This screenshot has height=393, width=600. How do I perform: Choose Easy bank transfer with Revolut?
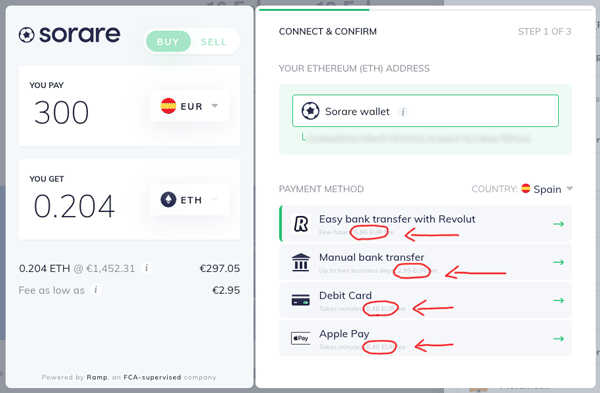click(x=426, y=223)
